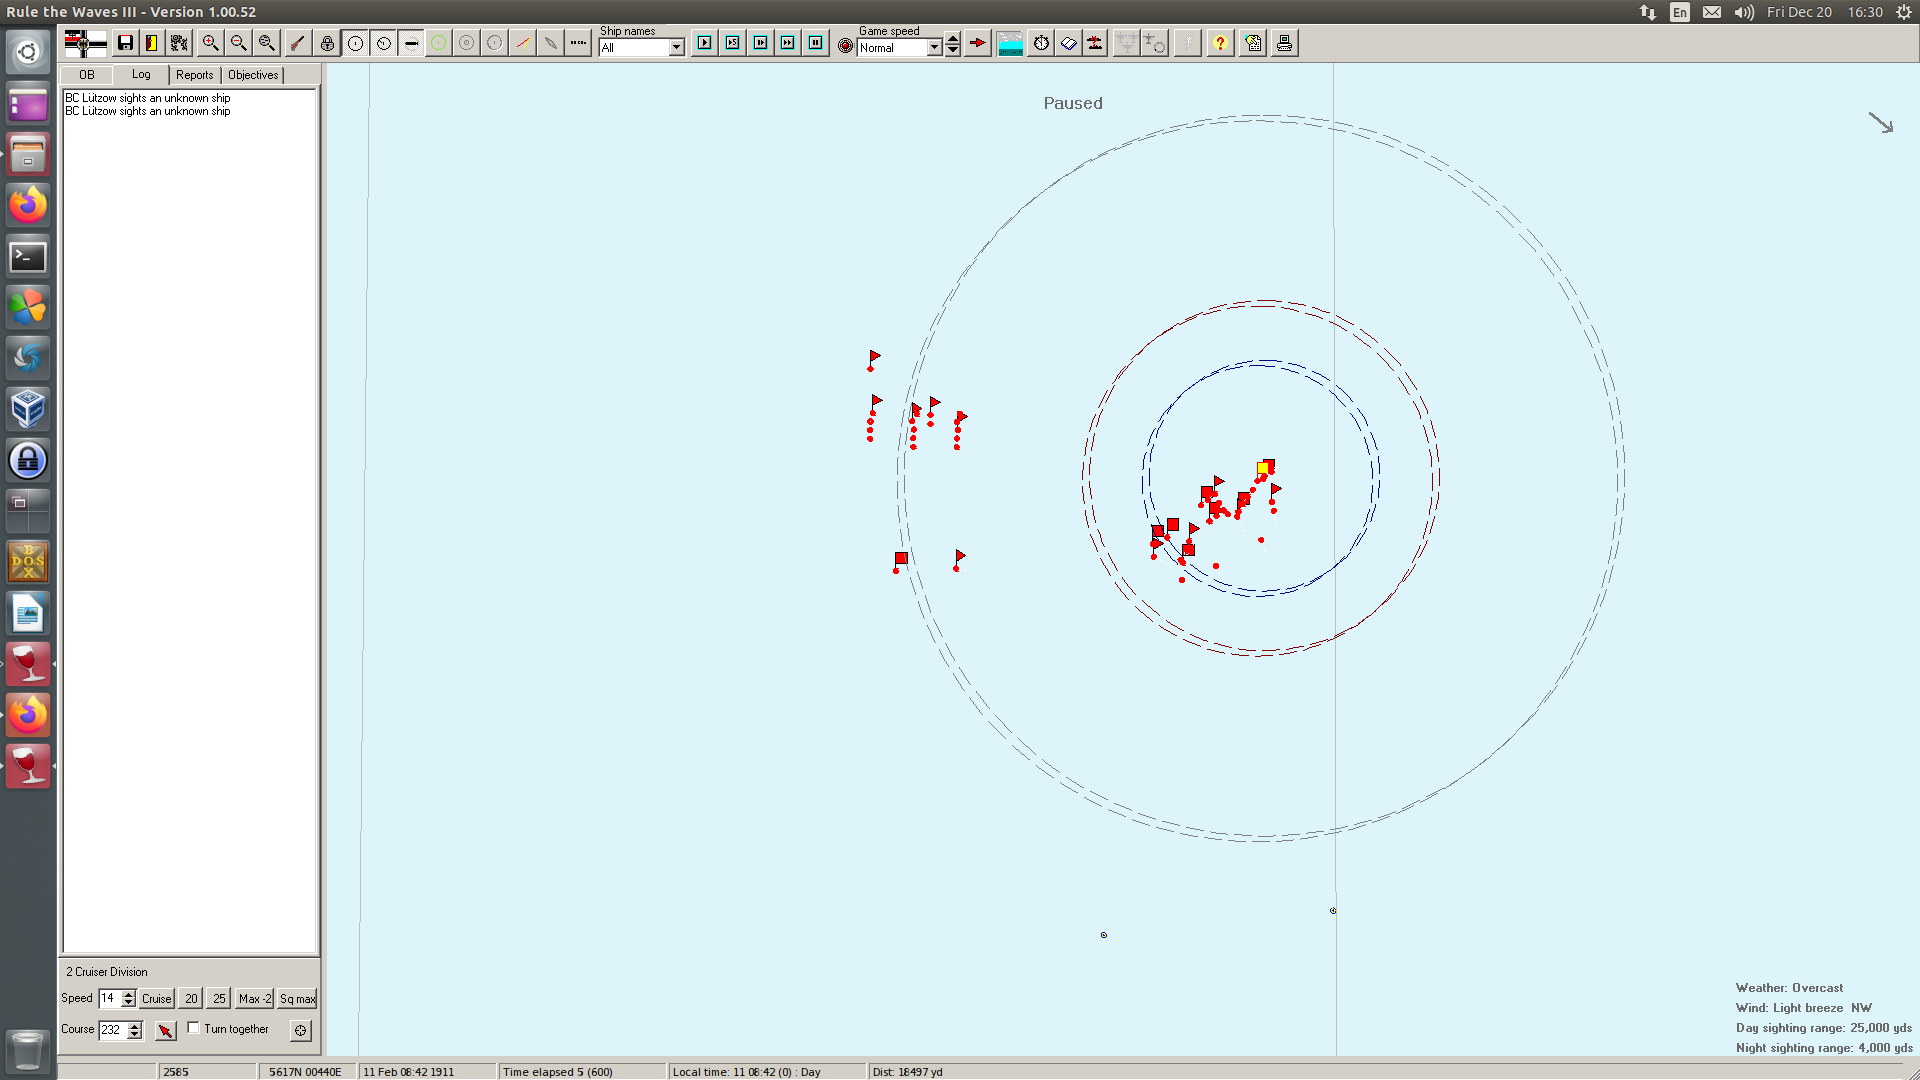
Task: Toggle the green circle display button
Action: pos(439,43)
